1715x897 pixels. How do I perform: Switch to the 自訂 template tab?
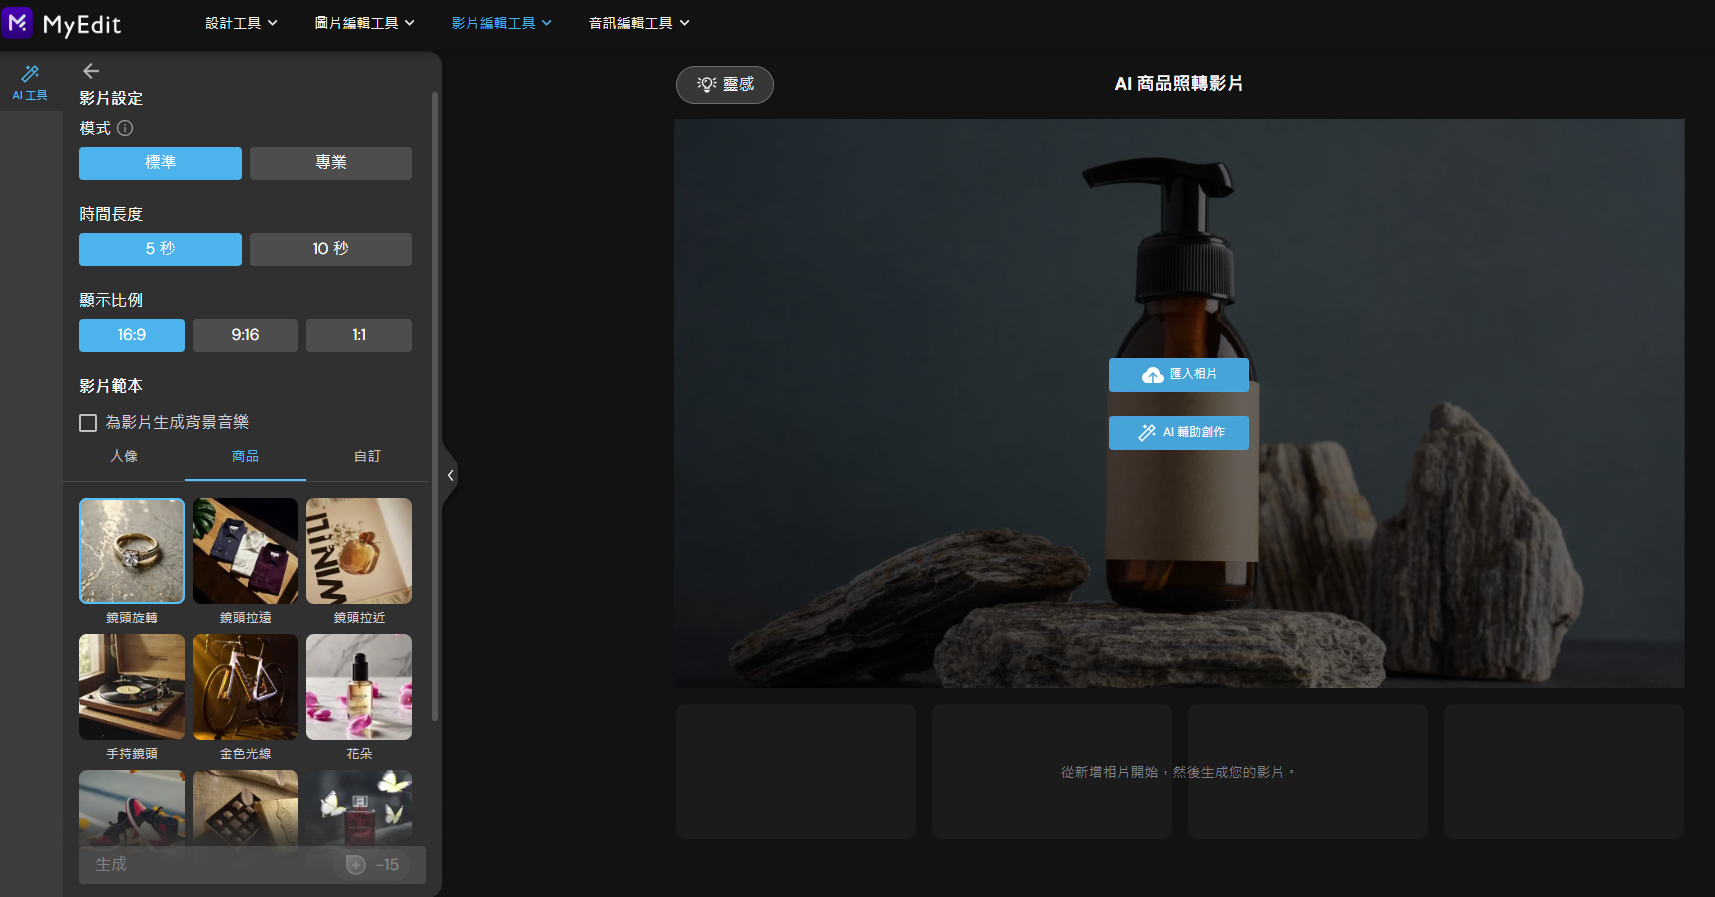pyautogui.click(x=367, y=456)
